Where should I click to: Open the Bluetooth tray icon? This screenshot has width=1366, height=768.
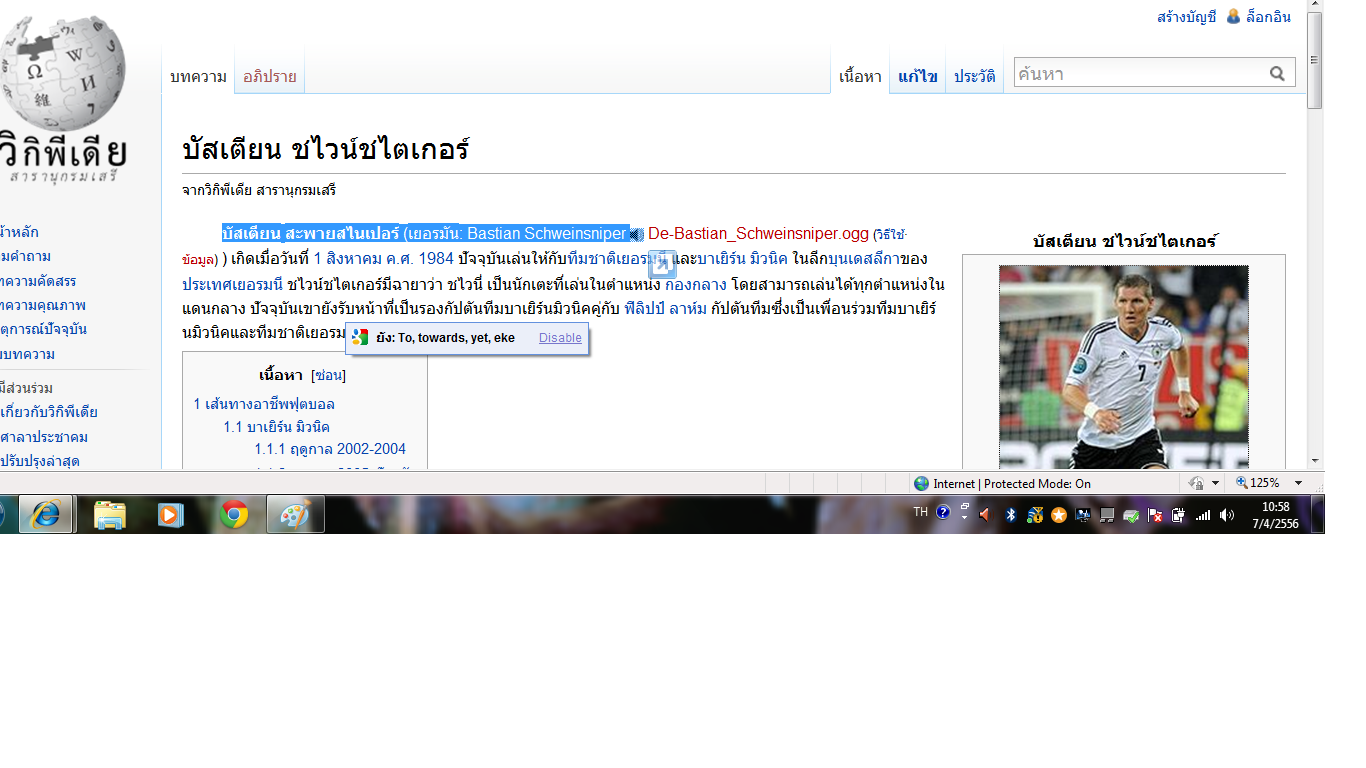pos(1011,515)
